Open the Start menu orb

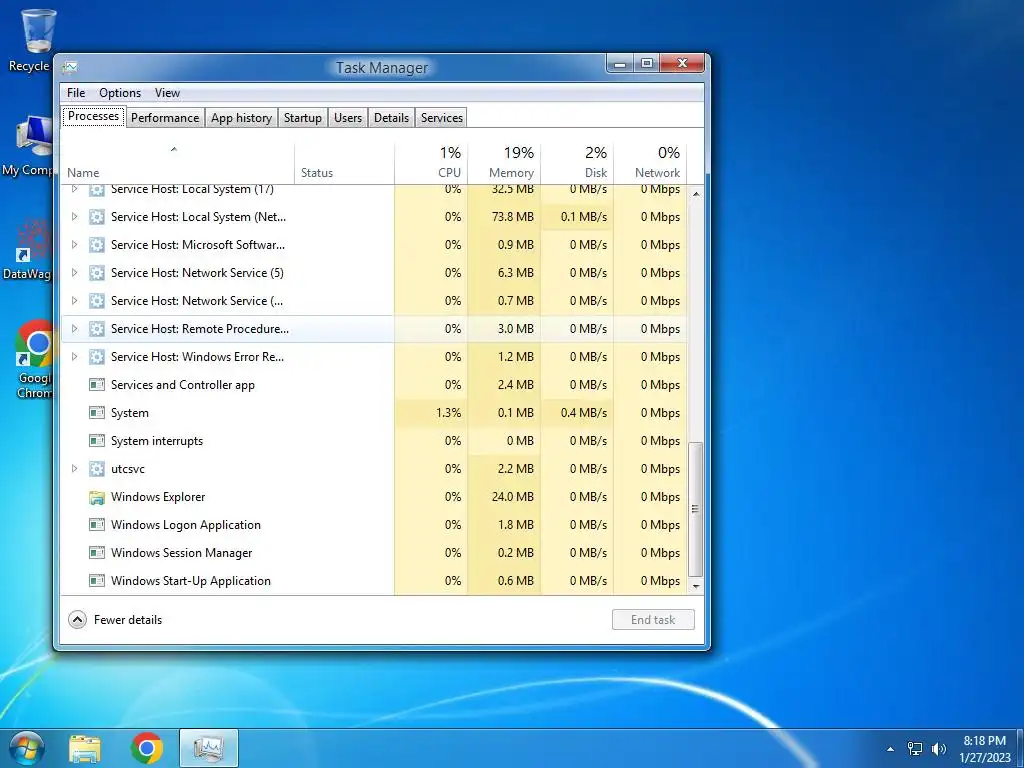tap(25, 748)
